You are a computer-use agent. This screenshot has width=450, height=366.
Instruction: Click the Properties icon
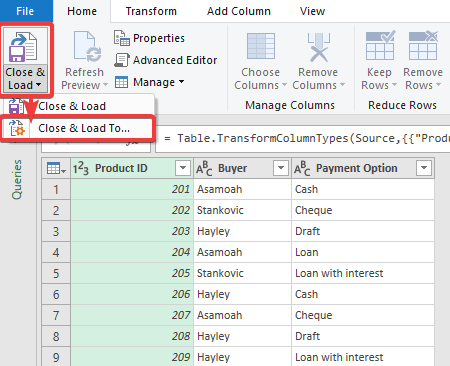(122, 38)
